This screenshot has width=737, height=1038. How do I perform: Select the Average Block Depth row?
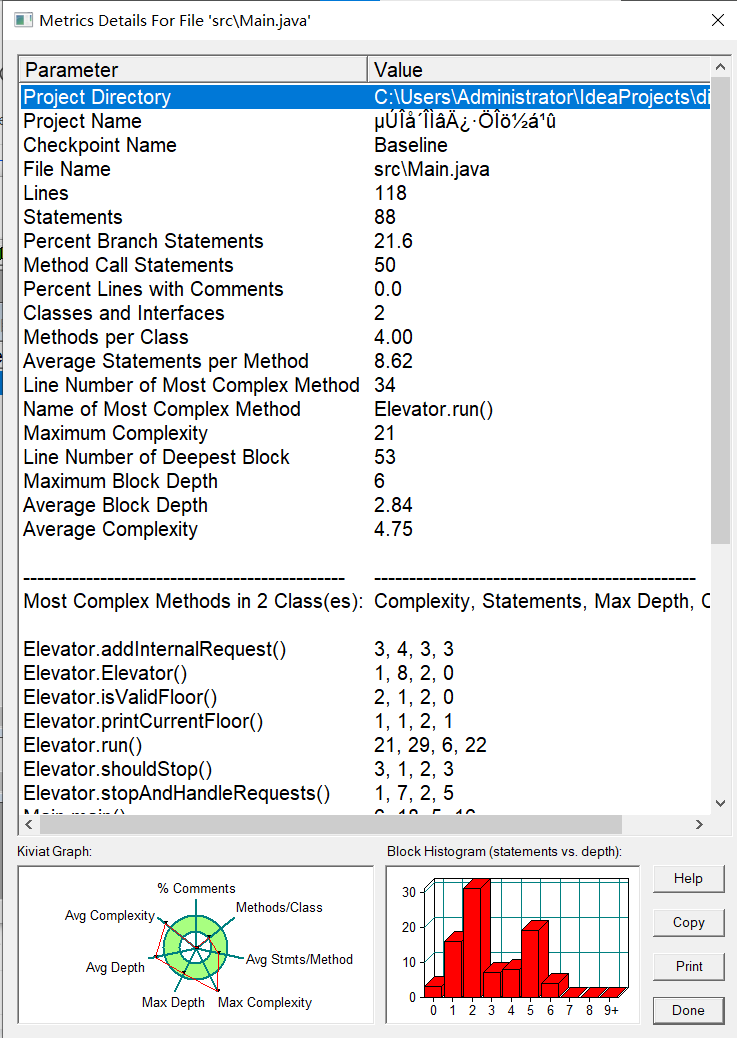365,505
